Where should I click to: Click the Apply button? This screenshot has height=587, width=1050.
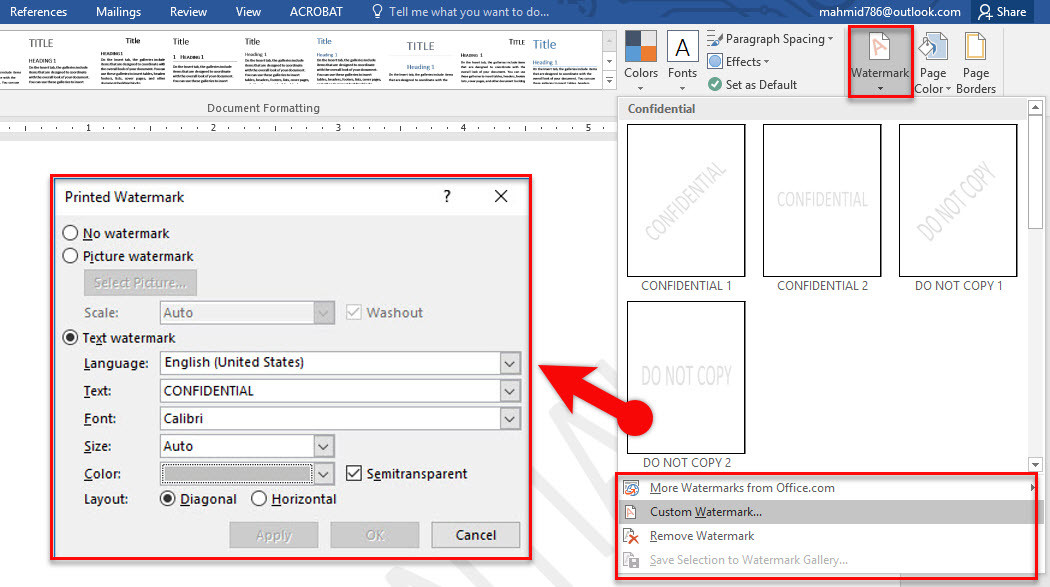pos(273,535)
